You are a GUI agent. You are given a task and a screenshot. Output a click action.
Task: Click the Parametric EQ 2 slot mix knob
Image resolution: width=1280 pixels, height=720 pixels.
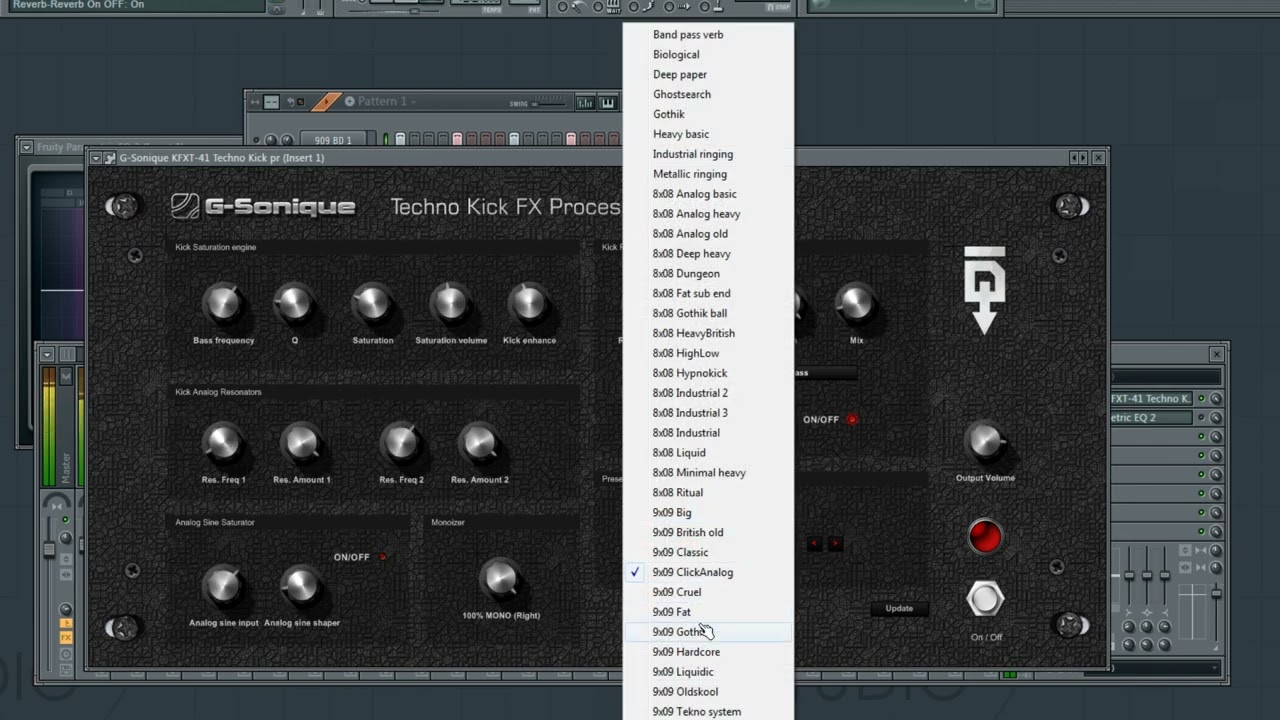coord(1216,418)
